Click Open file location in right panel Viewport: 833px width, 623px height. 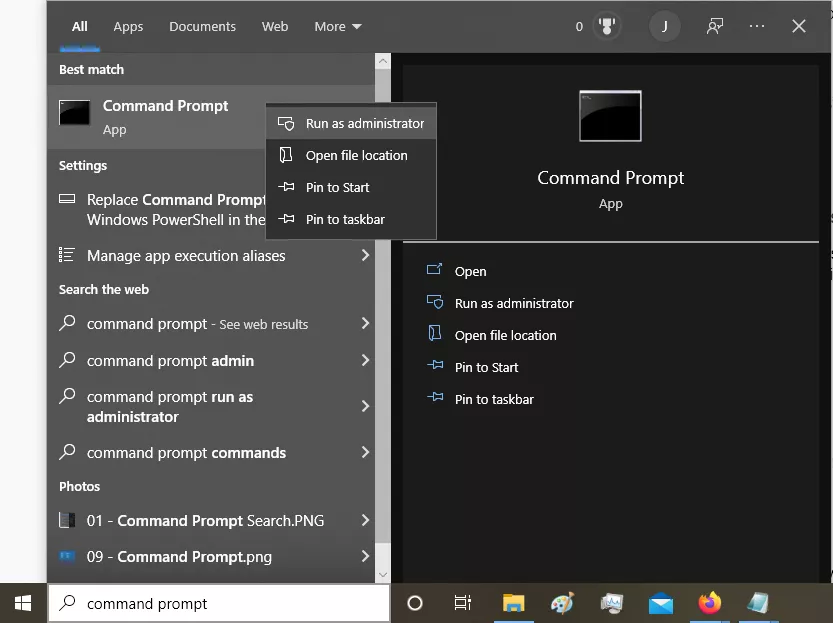505,336
